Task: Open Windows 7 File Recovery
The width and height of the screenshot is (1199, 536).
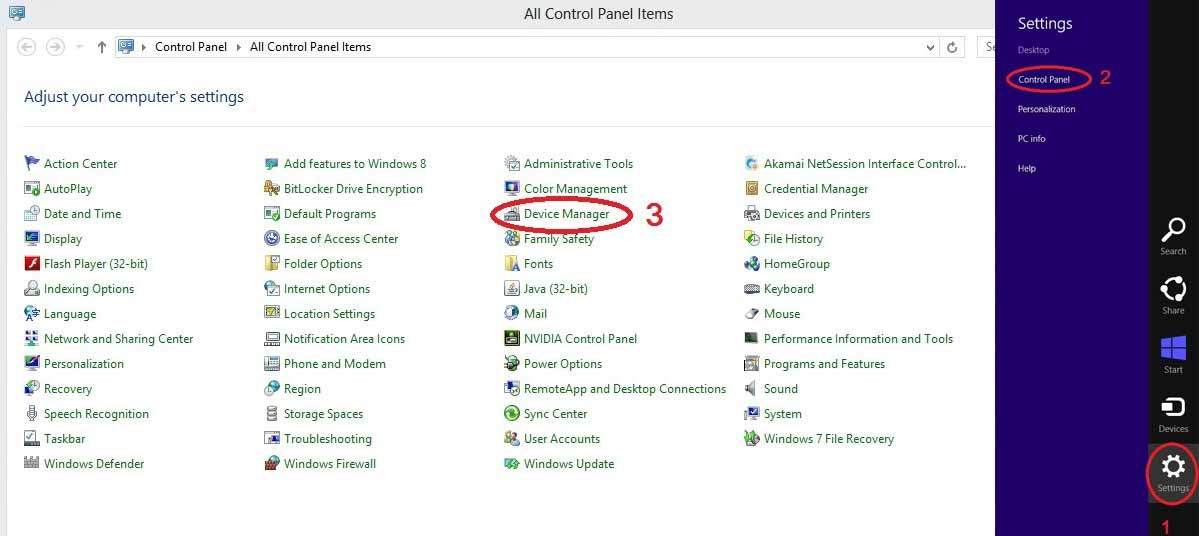Action: tap(828, 439)
